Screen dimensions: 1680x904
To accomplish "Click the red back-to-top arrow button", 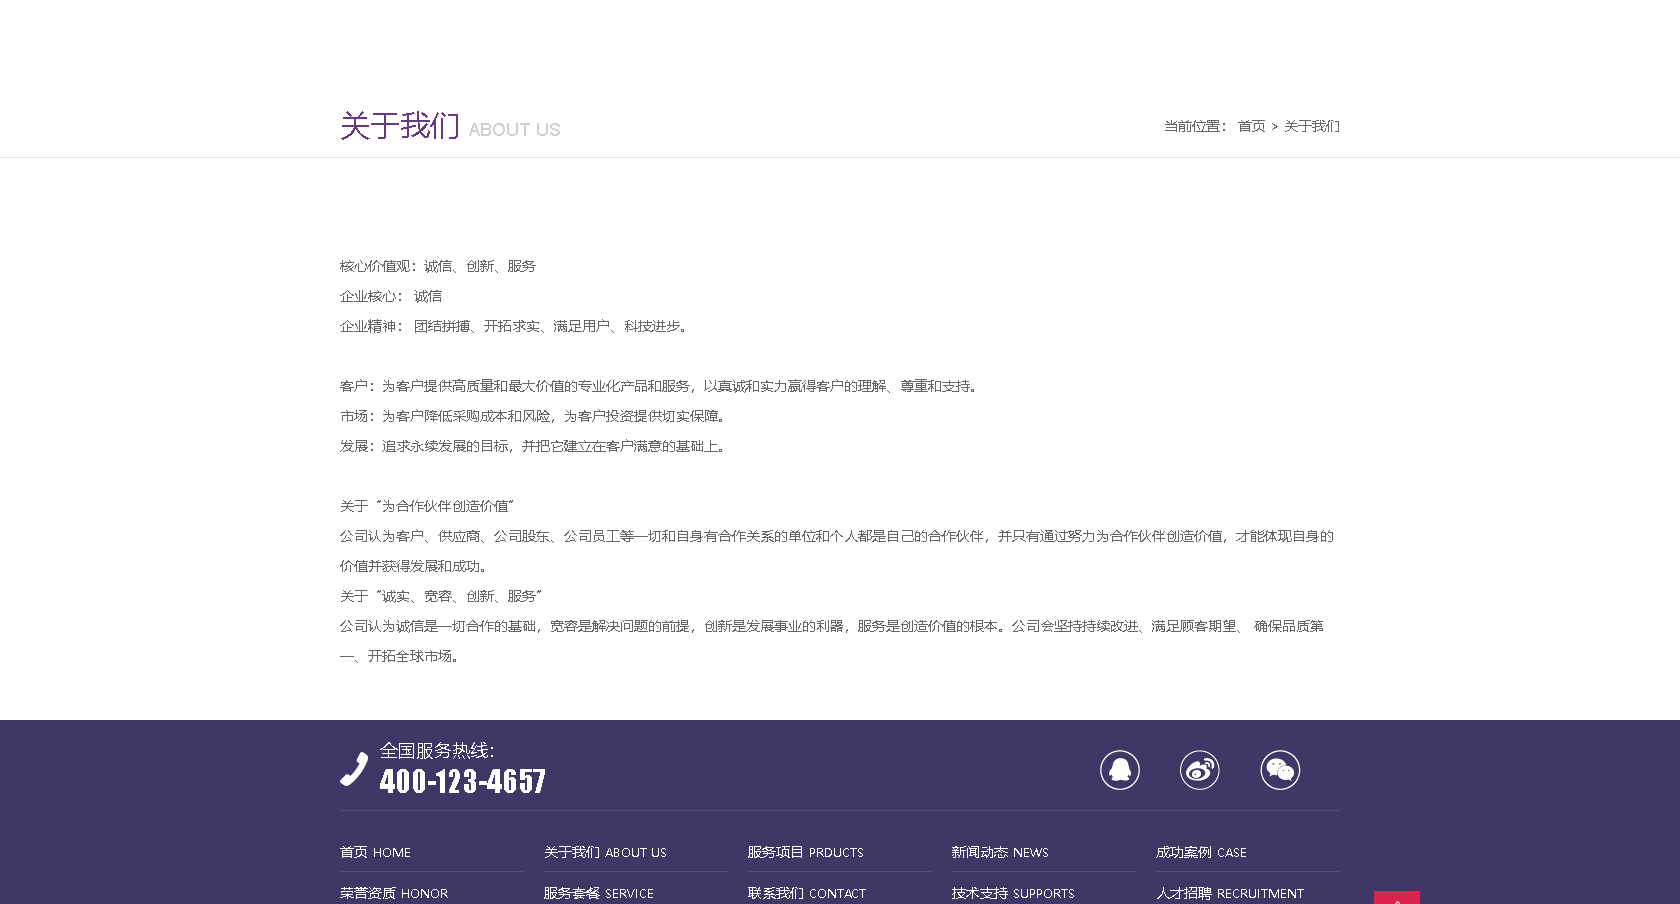I will click(x=1397, y=897).
